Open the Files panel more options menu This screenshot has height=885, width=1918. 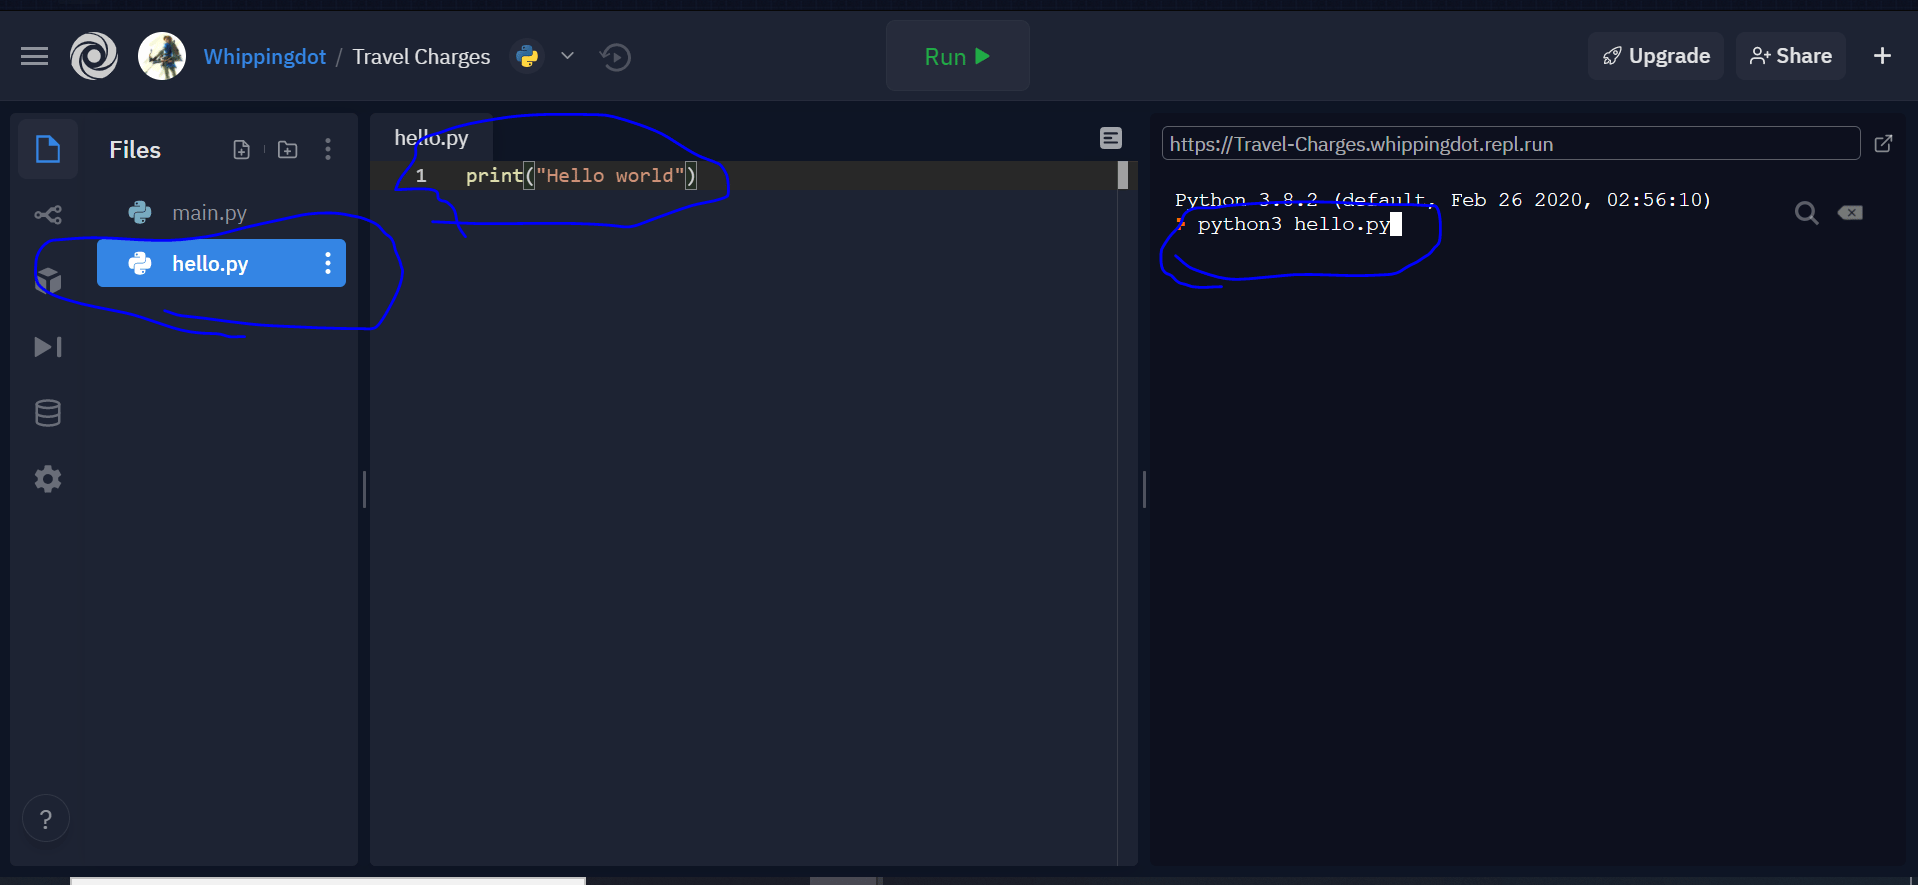pyautogui.click(x=328, y=150)
